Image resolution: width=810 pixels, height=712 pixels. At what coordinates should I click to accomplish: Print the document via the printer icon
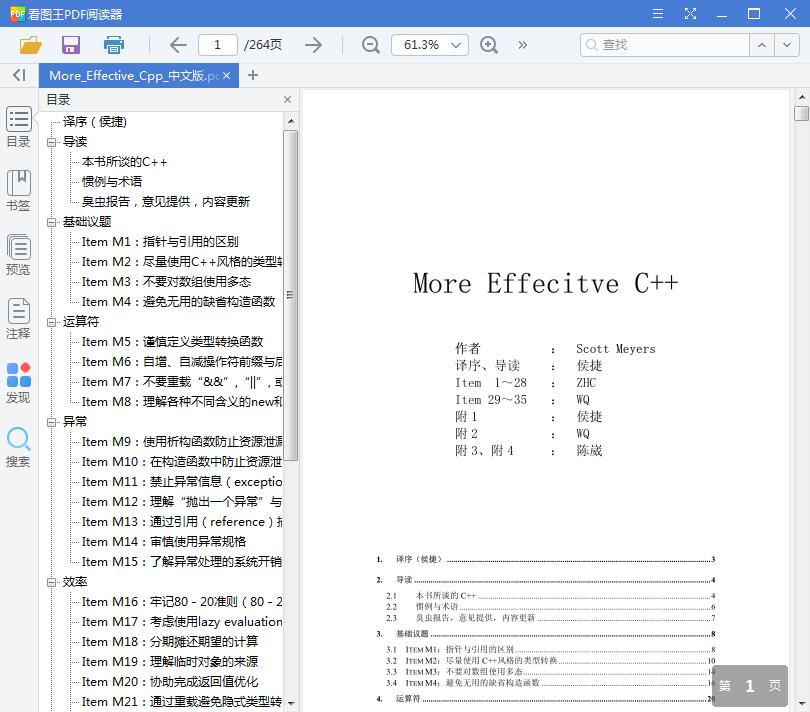point(113,45)
